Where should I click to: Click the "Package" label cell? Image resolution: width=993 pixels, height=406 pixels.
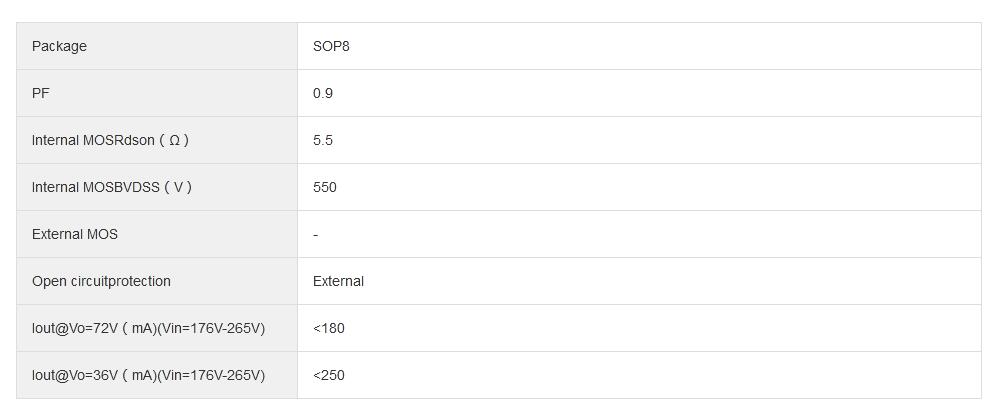pyautogui.click(x=59, y=46)
